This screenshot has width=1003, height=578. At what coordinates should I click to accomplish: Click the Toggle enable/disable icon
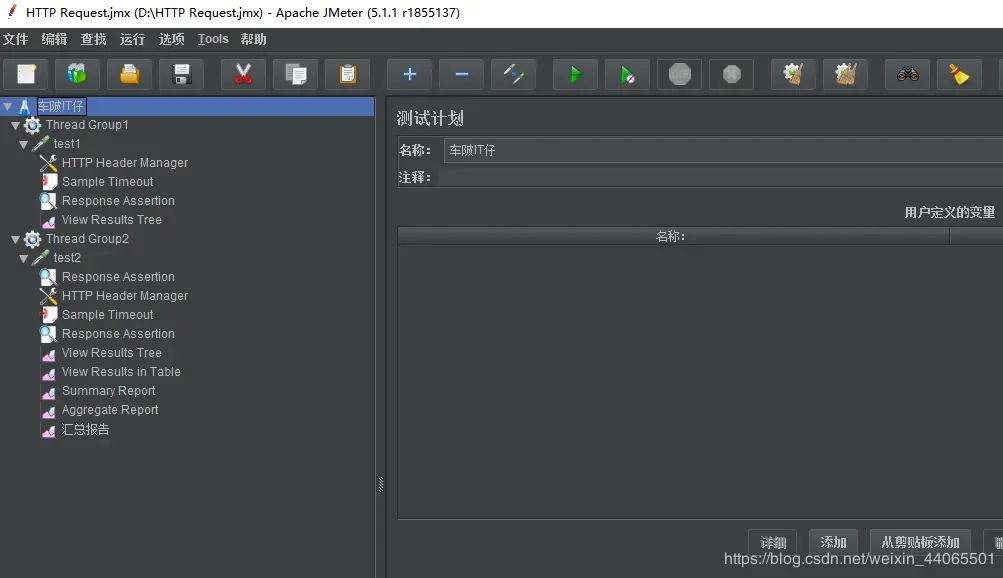[514, 74]
